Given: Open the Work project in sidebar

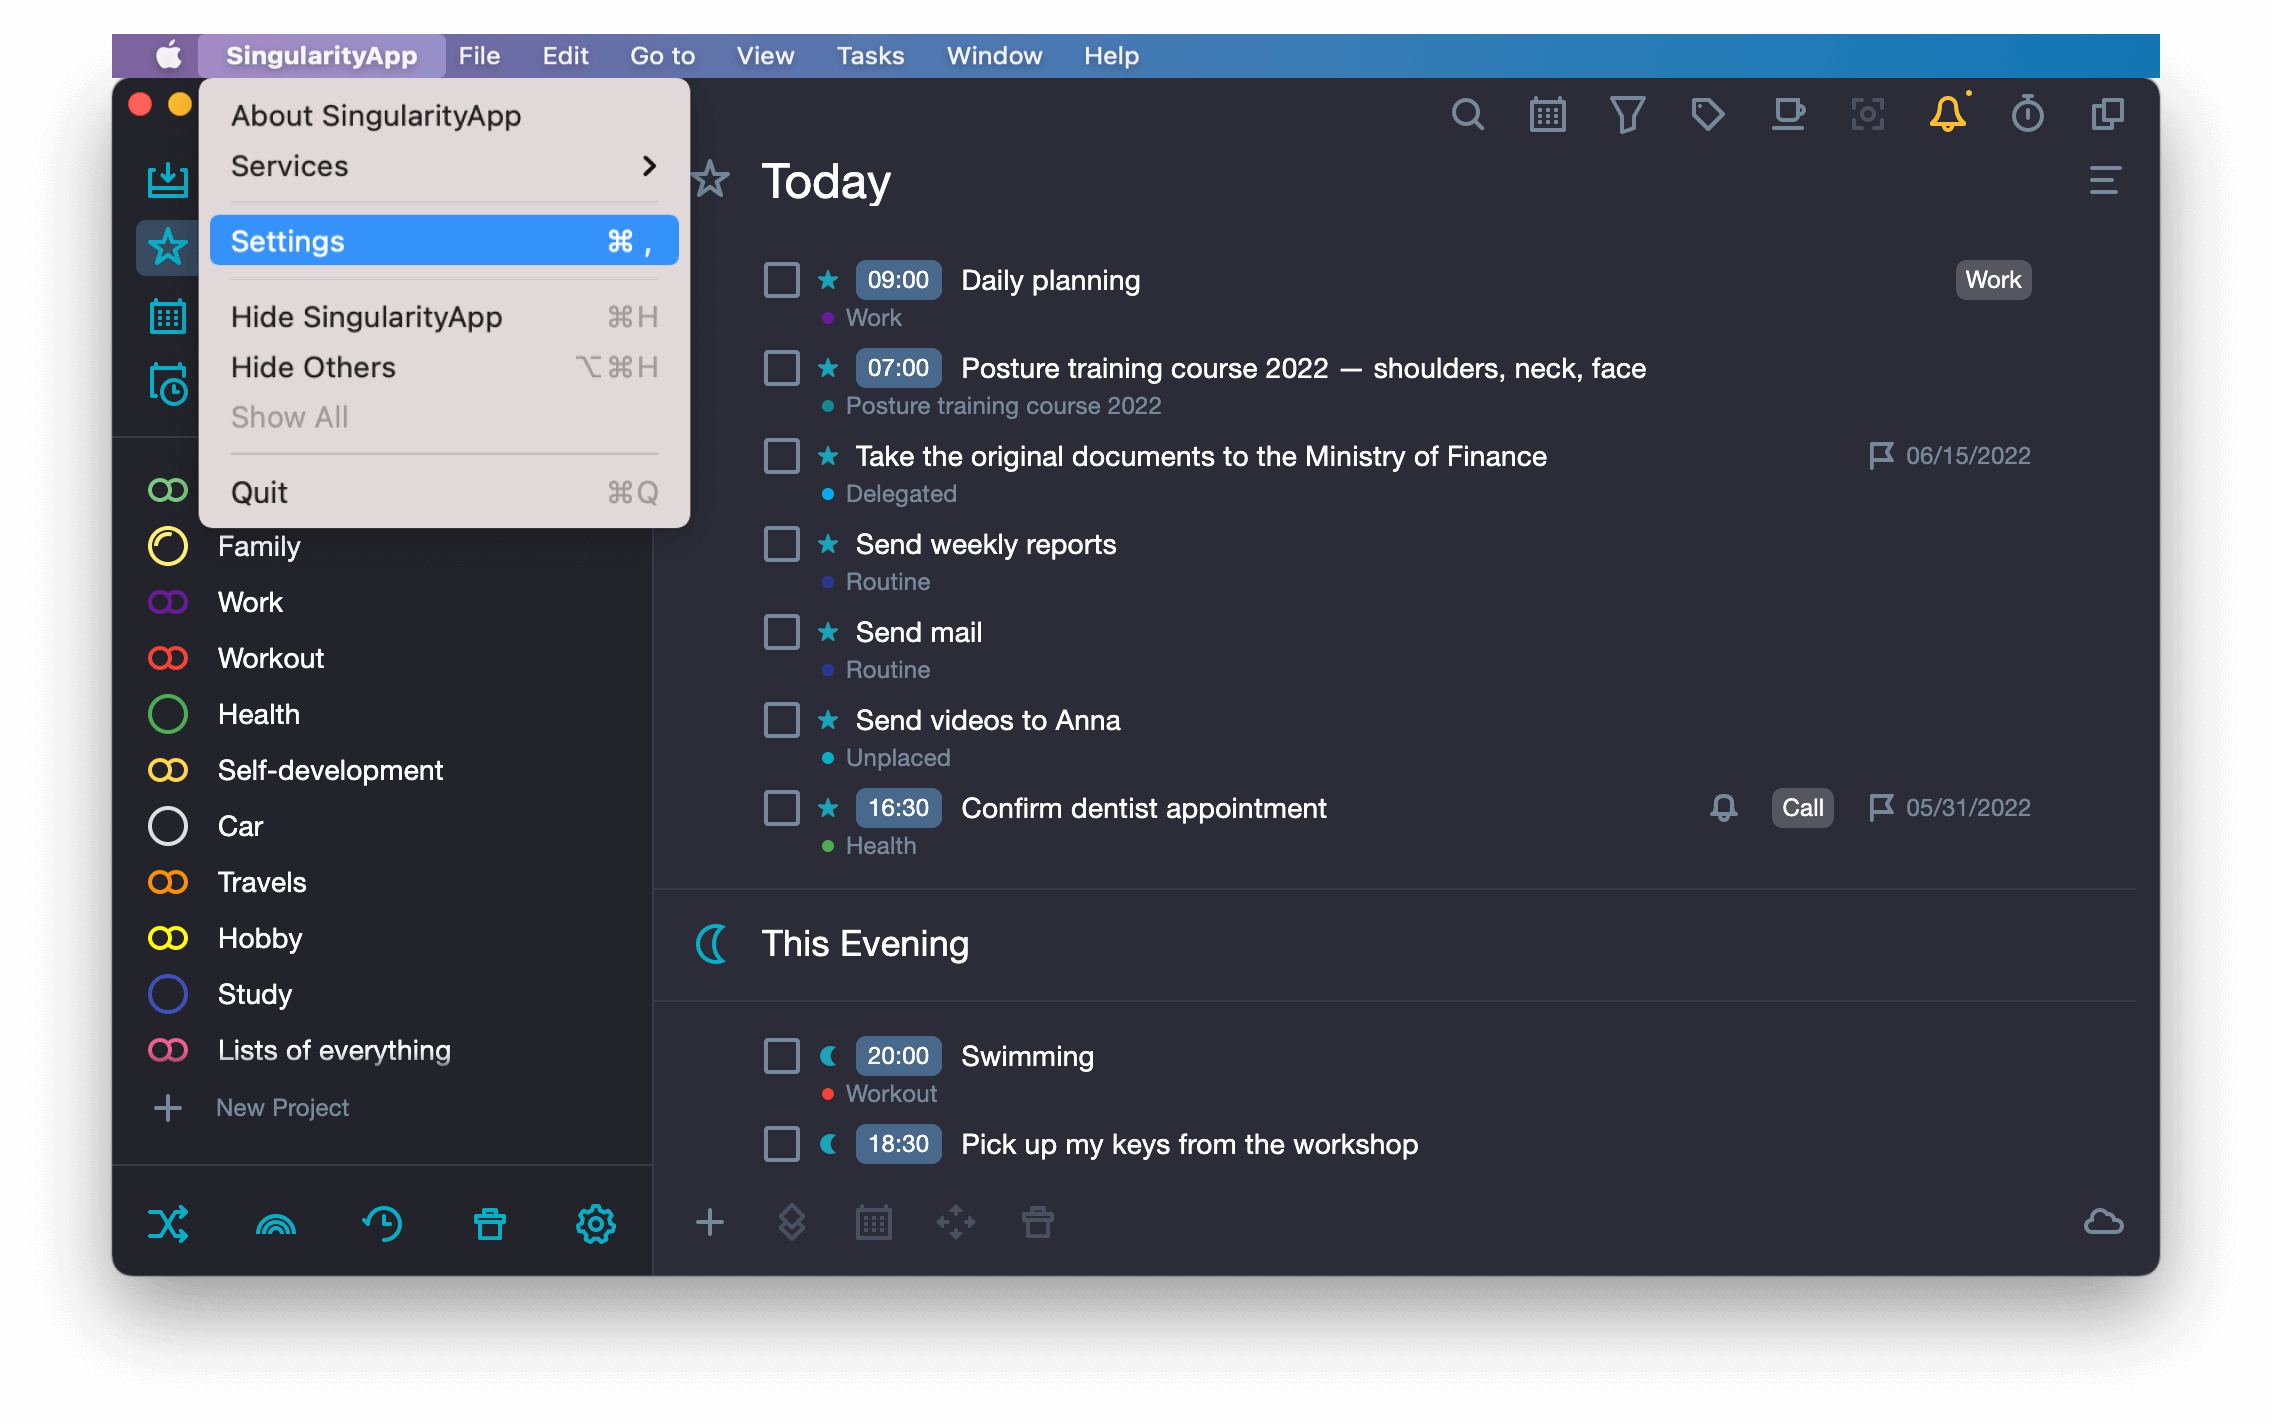Looking at the screenshot, I should (251, 603).
